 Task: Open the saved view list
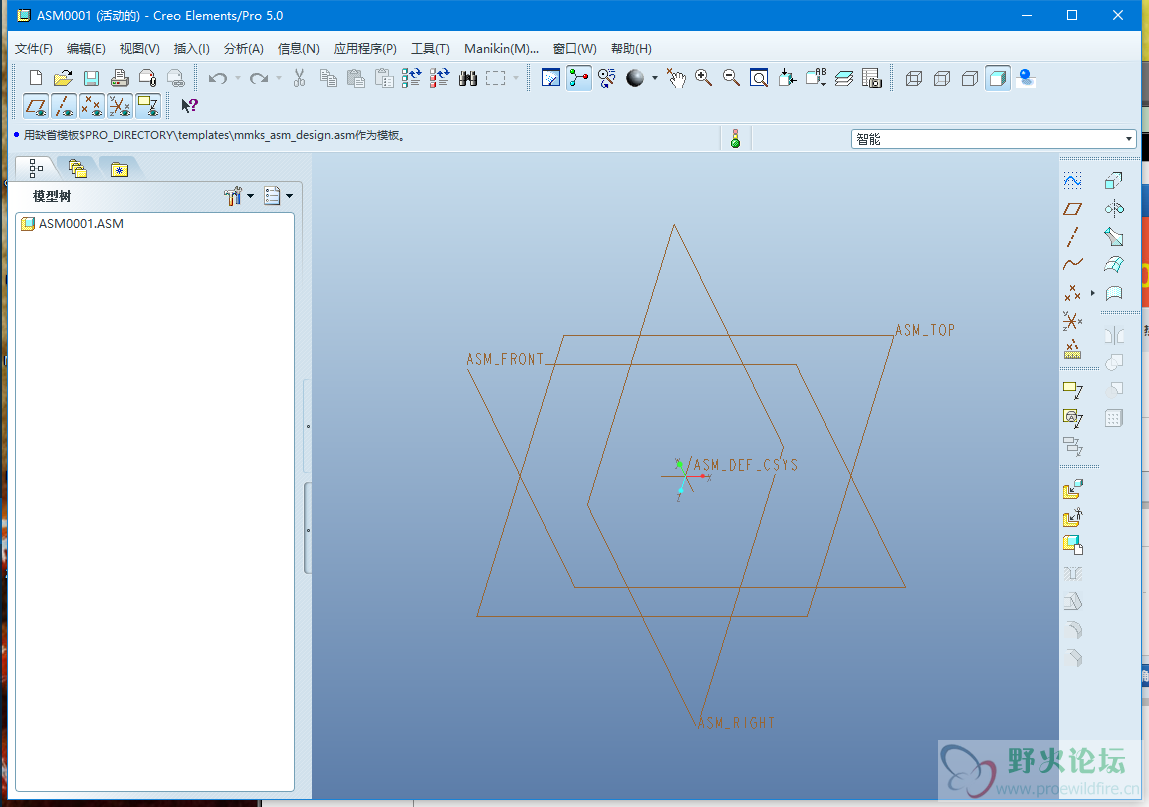(x=816, y=78)
